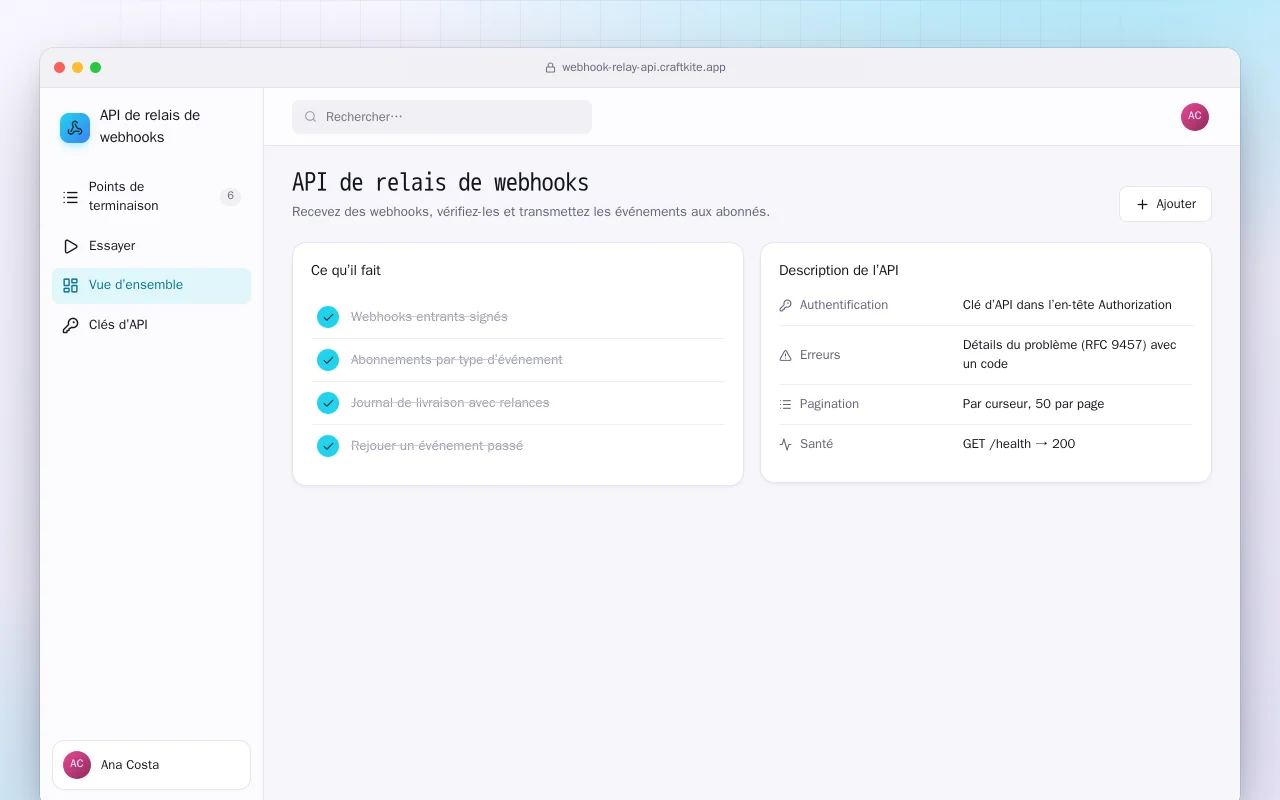Click the grid icon beside Vue d'ensemble
This screenshot has height=800, width=1280.
pyautogui.click(x=70, y=285)
